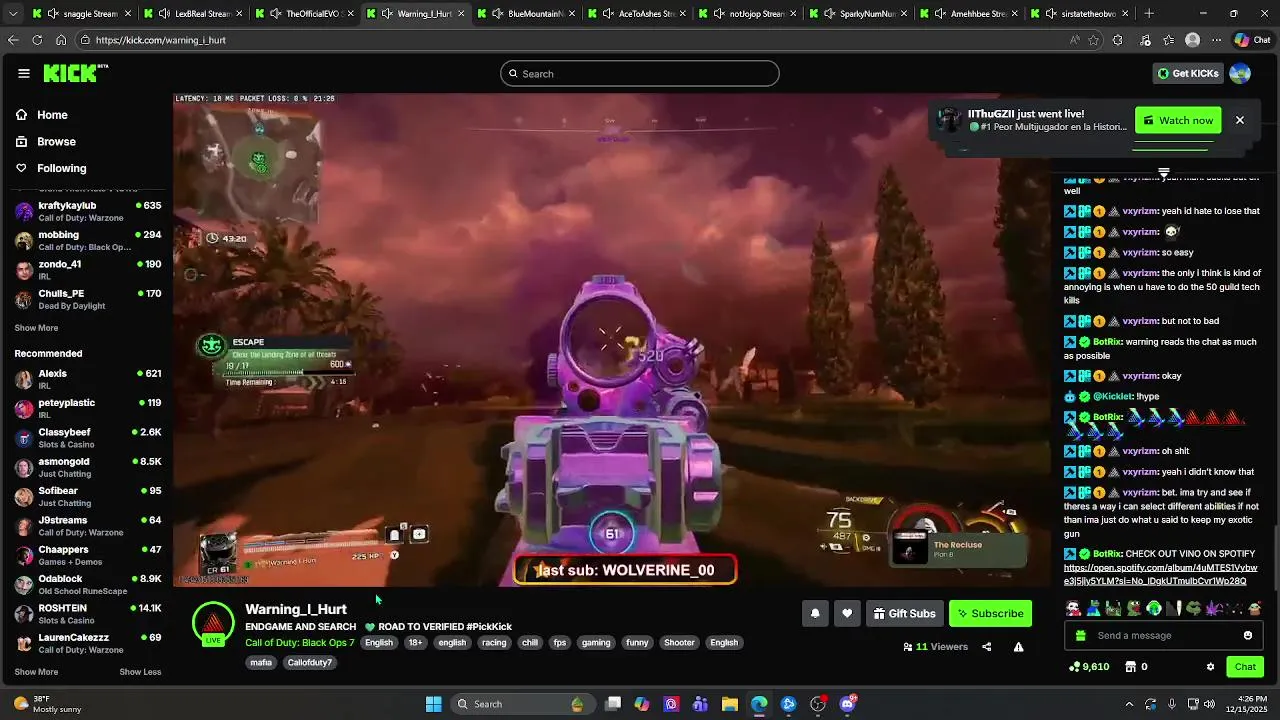This screenshot has width=1280, height=720.
Task: Click the green Chat send button
Action: click(1245, 667)
